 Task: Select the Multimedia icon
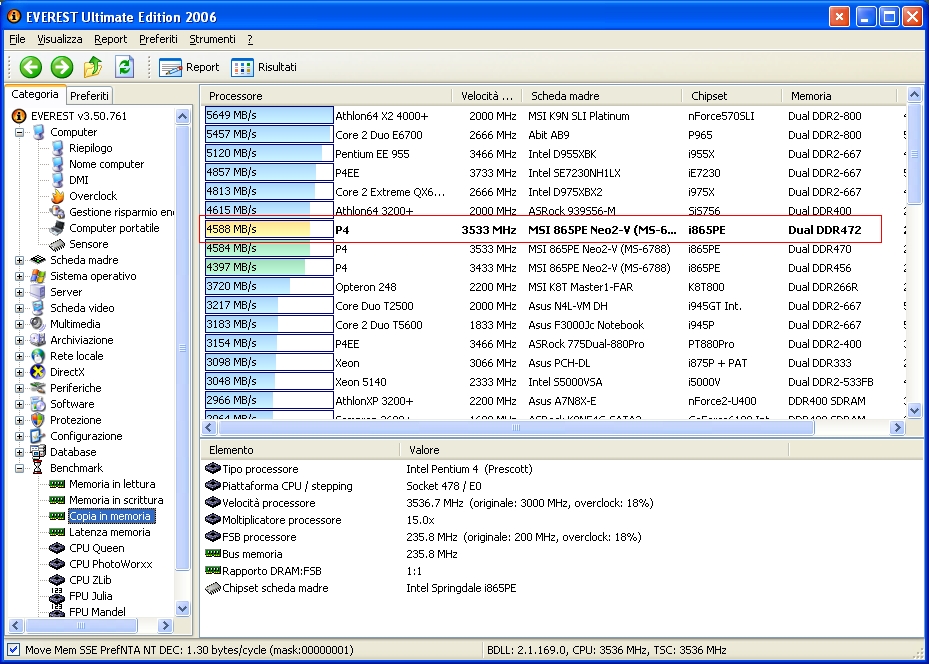(38, 324)
